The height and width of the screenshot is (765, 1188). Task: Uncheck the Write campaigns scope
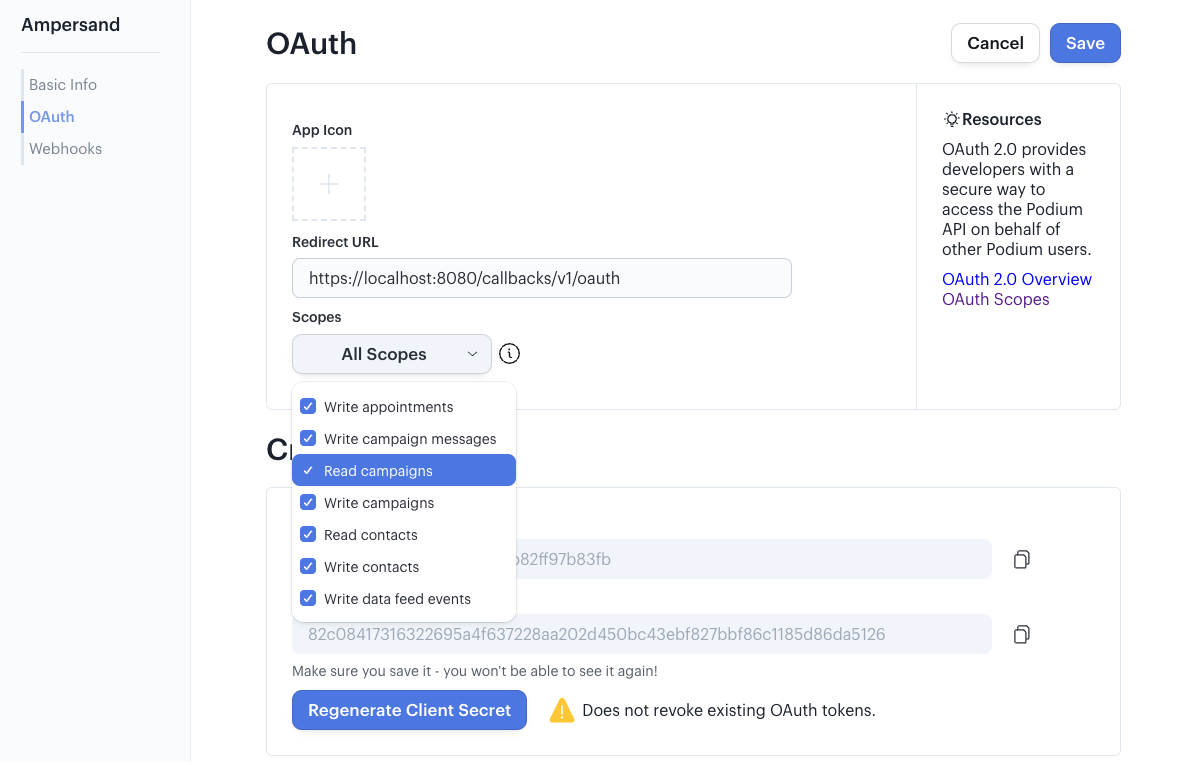click(308, 503)
